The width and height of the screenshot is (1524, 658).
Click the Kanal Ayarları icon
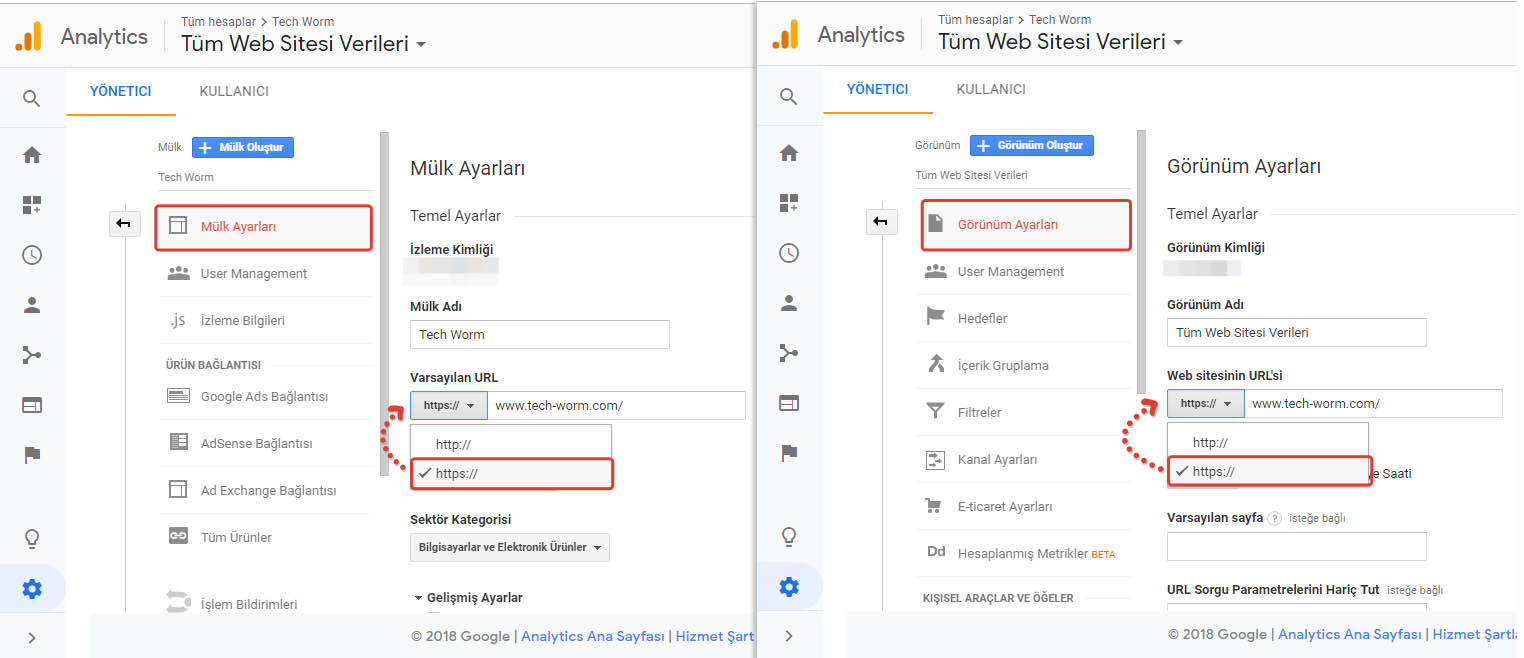coord(935,459)
